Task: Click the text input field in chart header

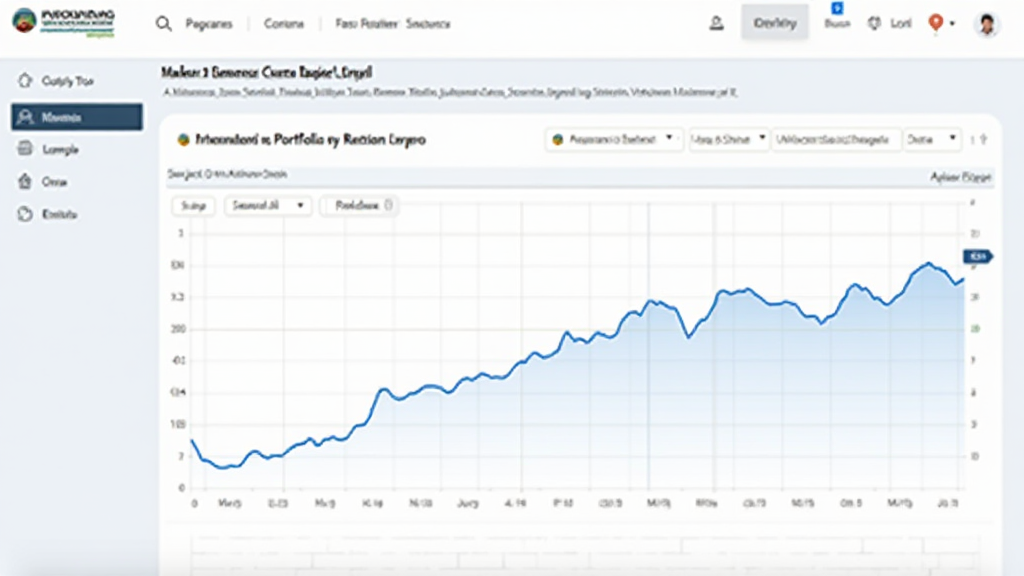Action: click(836, 140)
